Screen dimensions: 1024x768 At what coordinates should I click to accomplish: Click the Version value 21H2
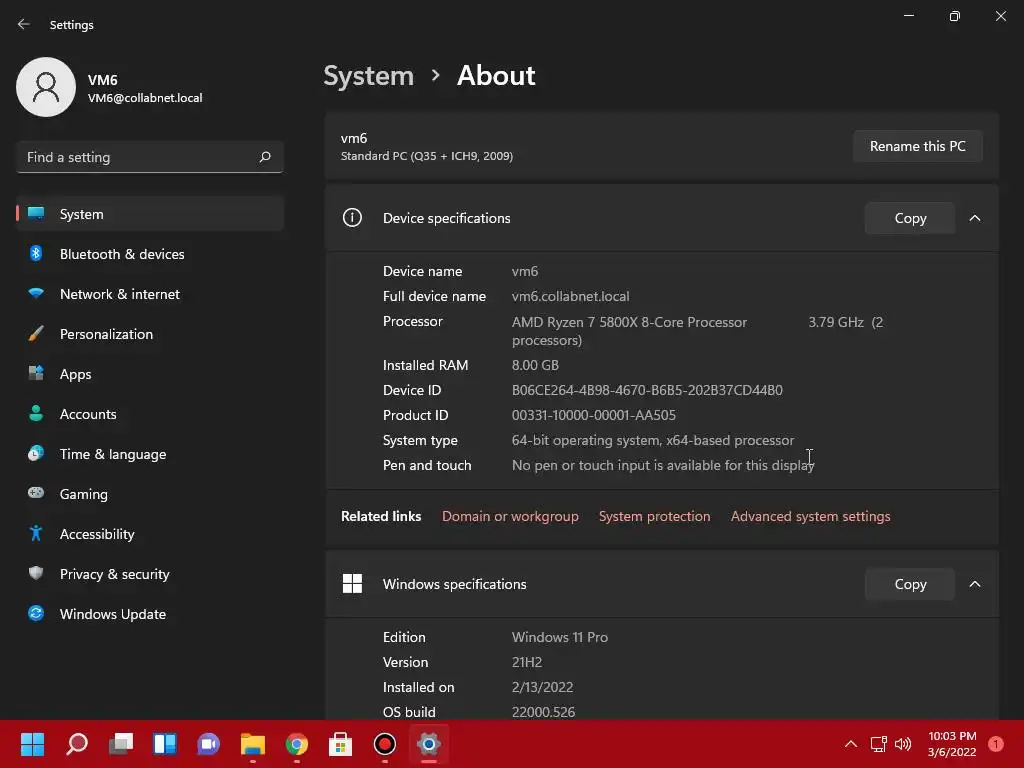pyautogui.click(x=526, y=662)
